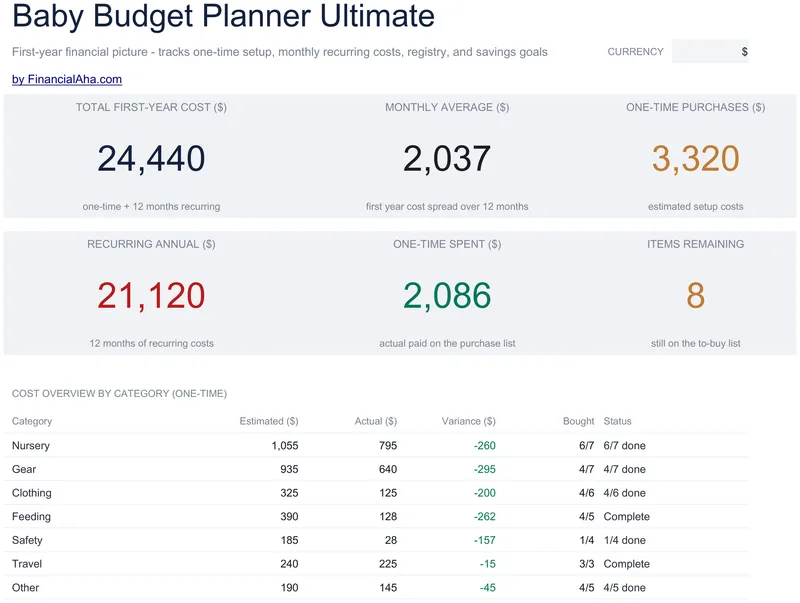Select the items remaining value 8
Viewport: 800px width, 603px height.
695,295
